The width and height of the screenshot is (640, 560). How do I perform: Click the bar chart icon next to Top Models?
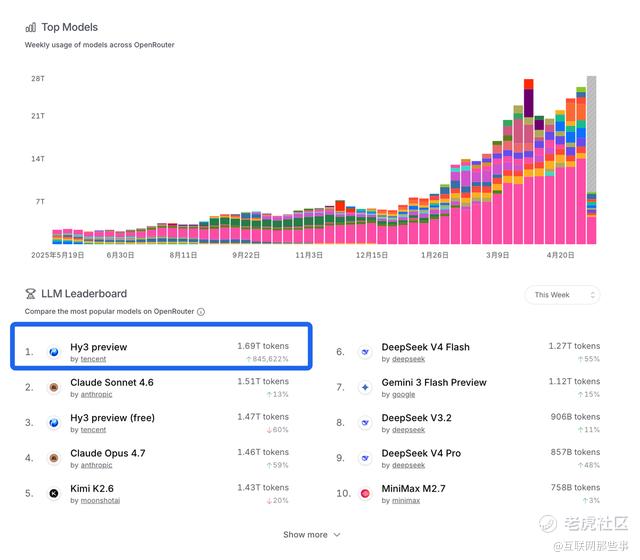tap(31, 27)
